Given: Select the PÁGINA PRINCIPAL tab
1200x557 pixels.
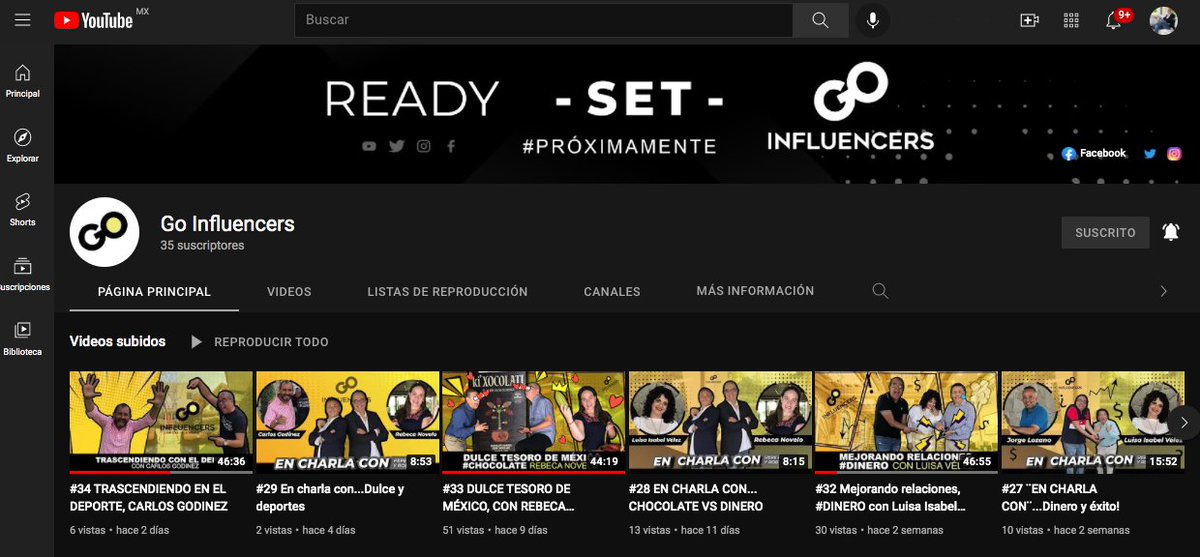Looking at the screenshot, I should (154, 292).
